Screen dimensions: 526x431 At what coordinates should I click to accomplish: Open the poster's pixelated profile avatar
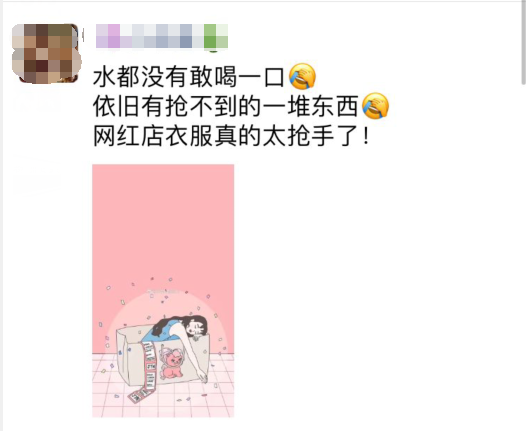(x=46, y=54)
